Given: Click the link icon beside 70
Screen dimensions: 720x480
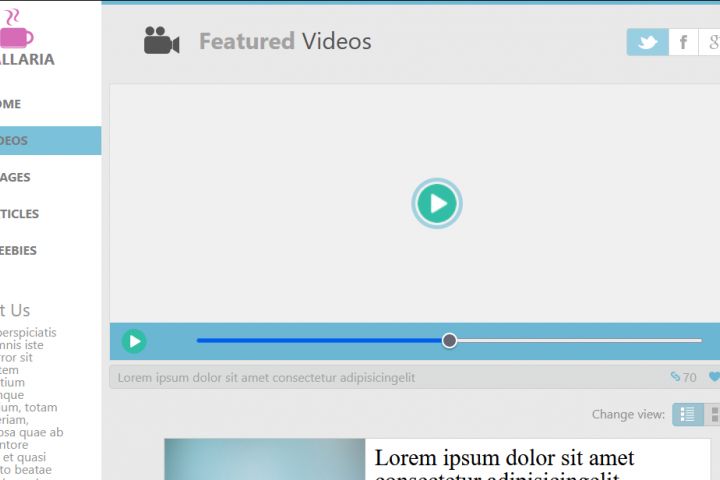Looking at the screenshot, I should [675, 377].
